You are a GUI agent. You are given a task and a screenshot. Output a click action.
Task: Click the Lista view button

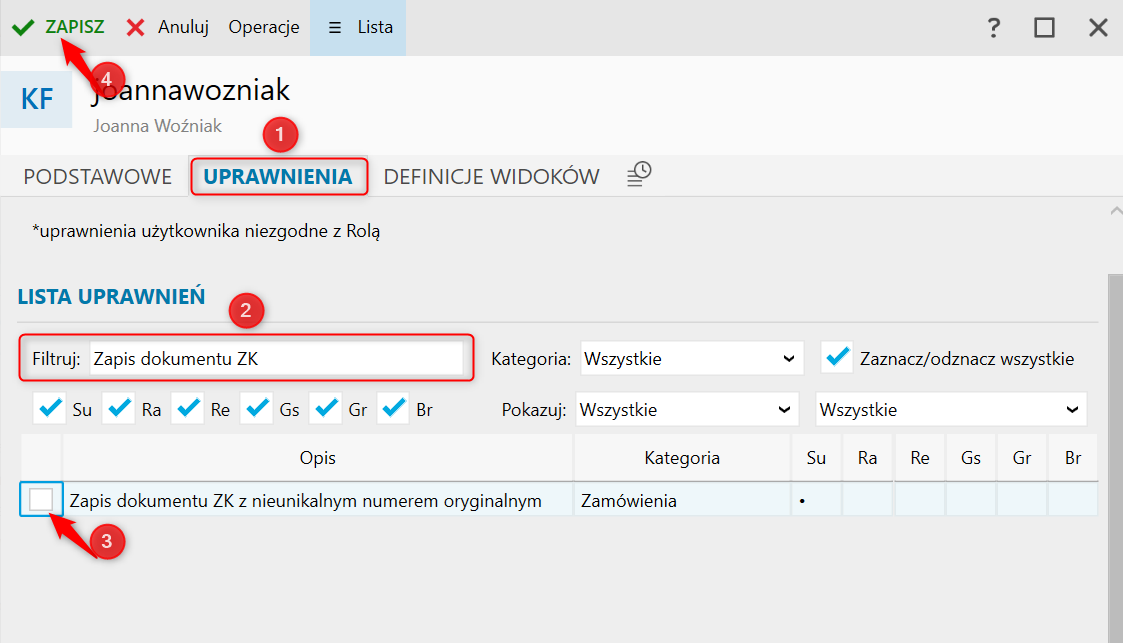(360, 28)
